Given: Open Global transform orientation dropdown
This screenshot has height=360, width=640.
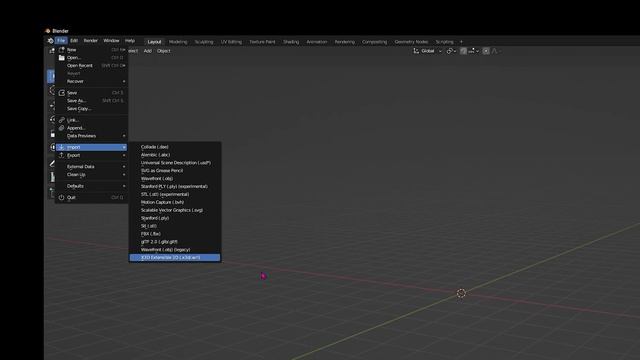Looking at the screenshot, I should point(427,51).
